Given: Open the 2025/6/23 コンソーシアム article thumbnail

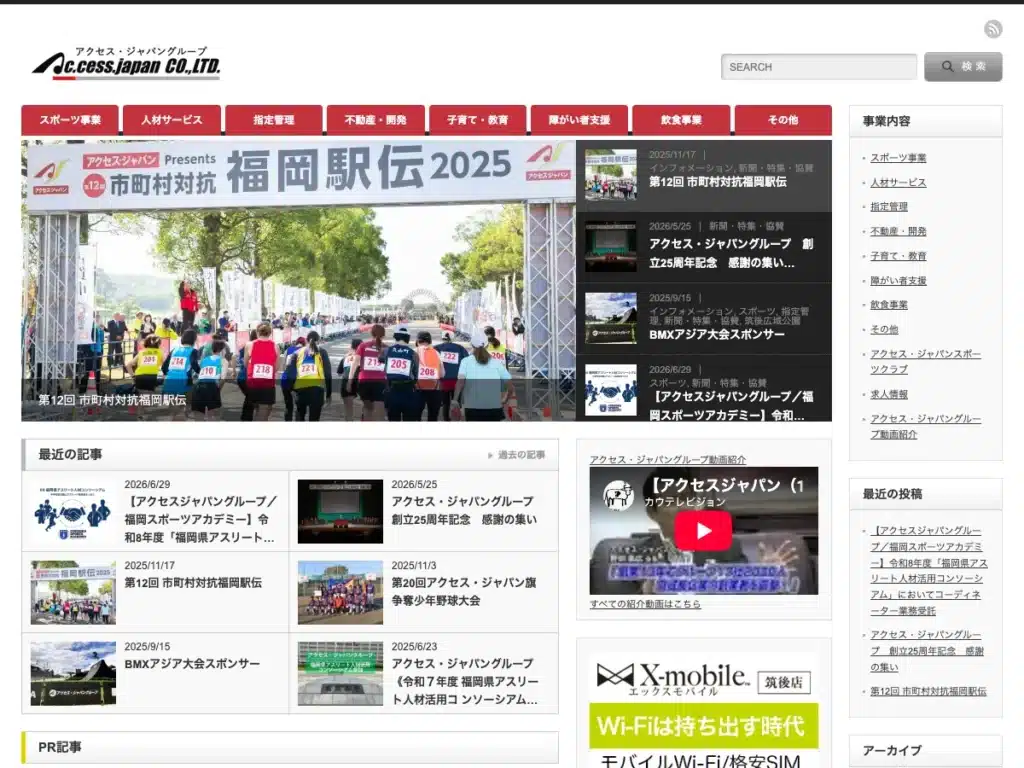Looking at the screenshot, I should [x=340, y=673].
